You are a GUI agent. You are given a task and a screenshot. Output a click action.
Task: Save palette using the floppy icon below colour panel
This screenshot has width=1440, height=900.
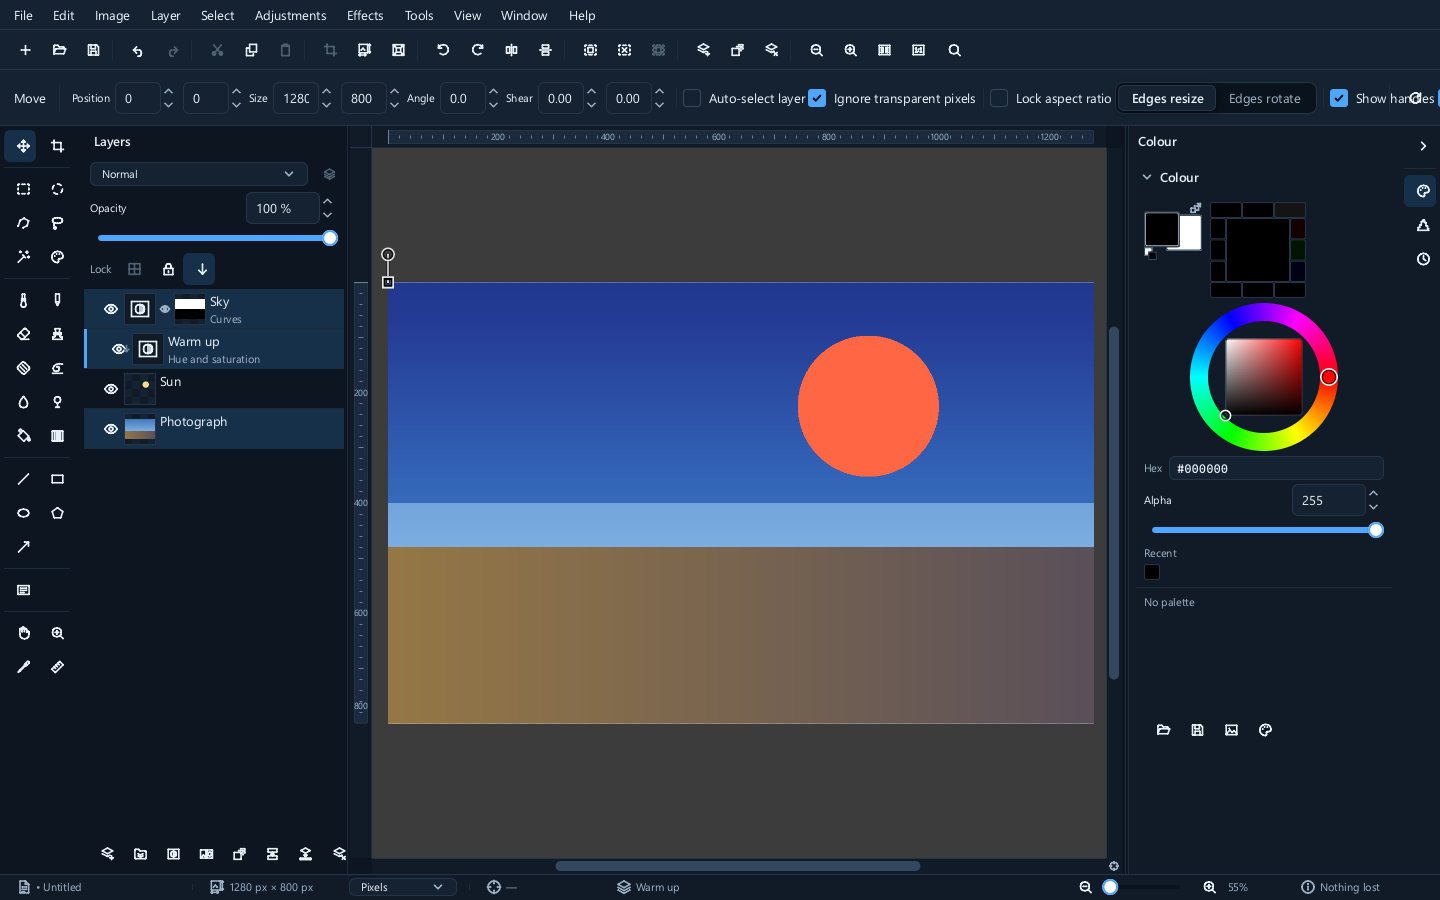[x=1197, y=730]
